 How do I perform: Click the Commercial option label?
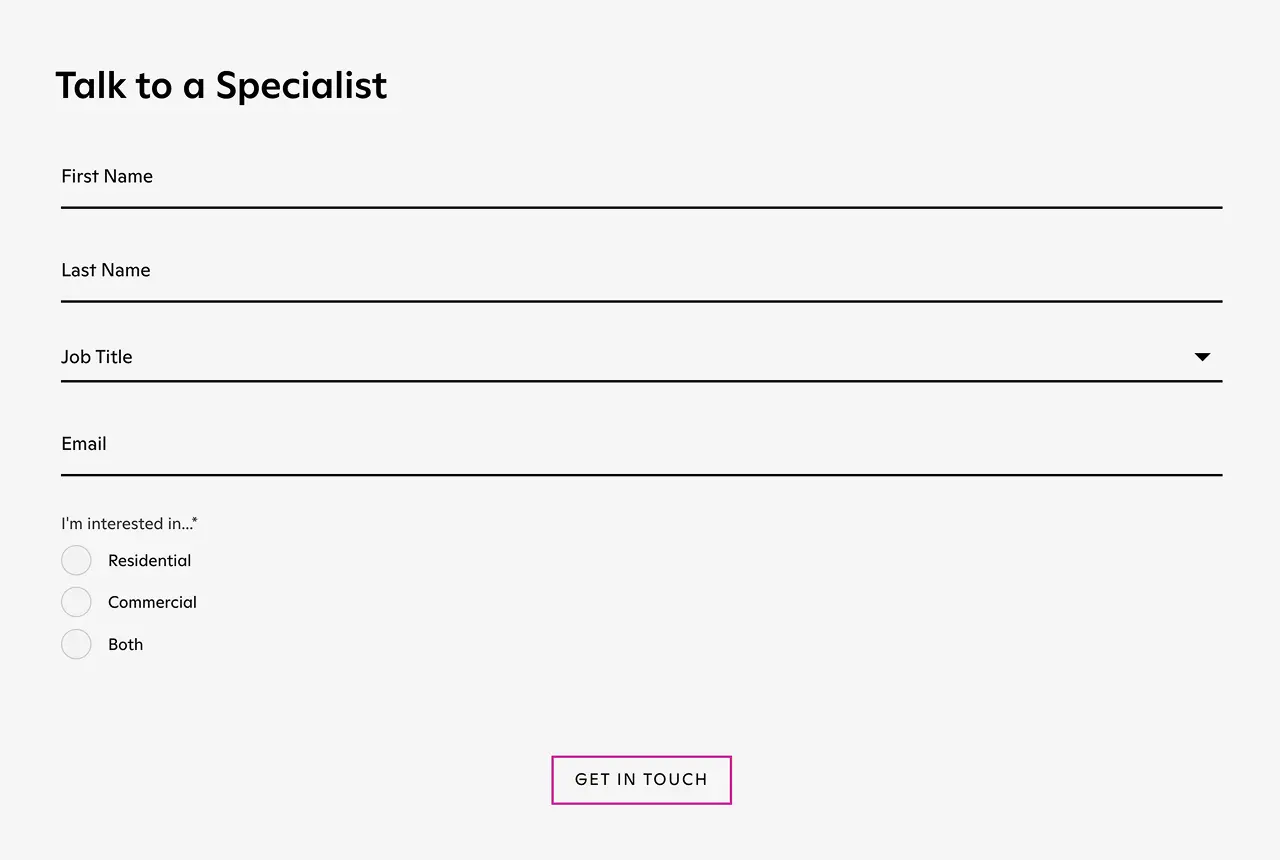pos(152,601)
